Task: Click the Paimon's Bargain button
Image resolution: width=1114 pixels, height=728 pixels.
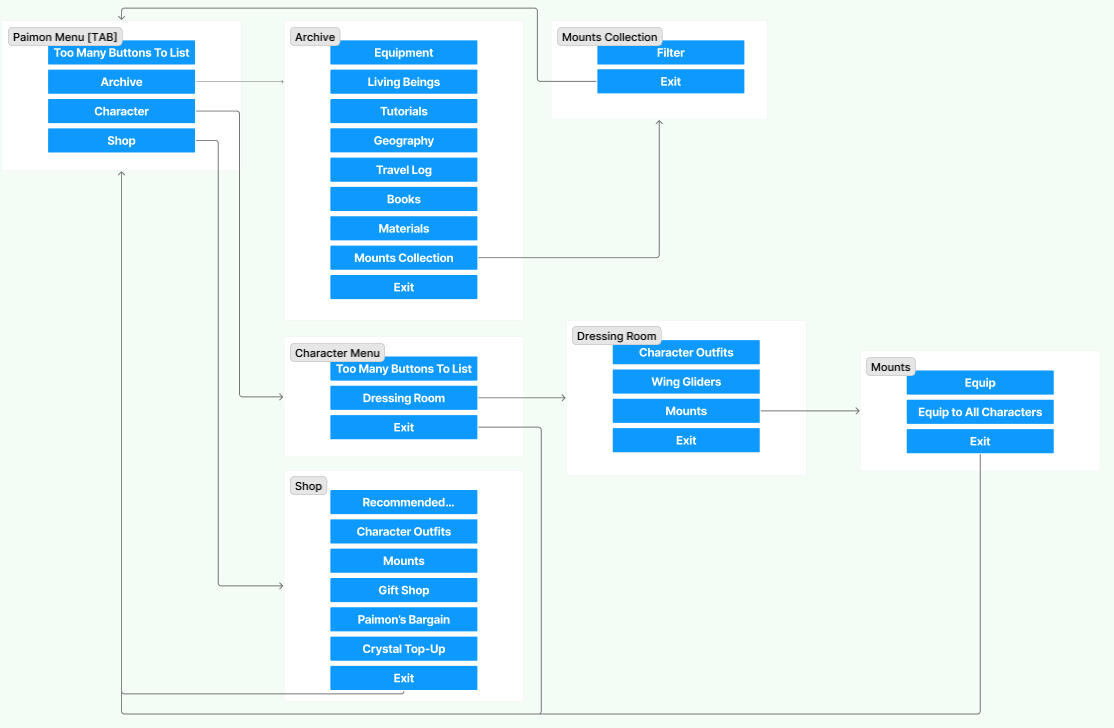Action: click(403, 620)
